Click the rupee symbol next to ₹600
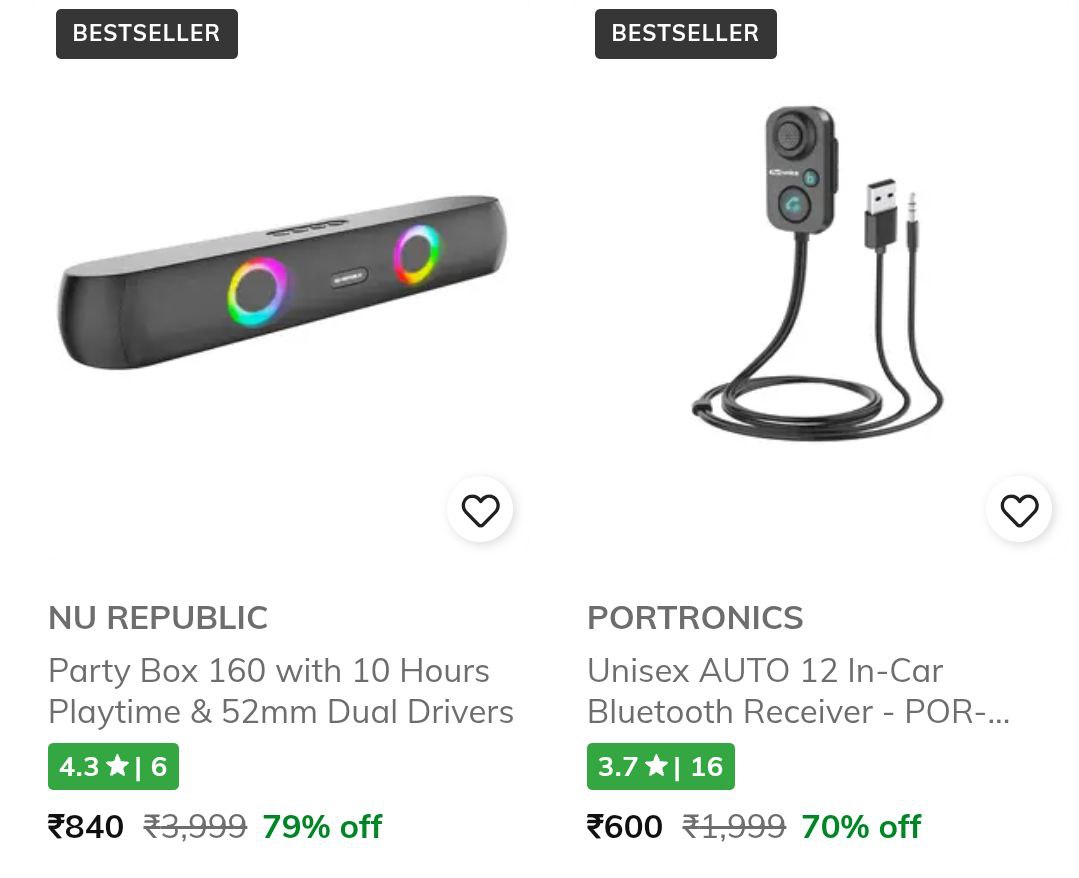 [x=595, y=826]
